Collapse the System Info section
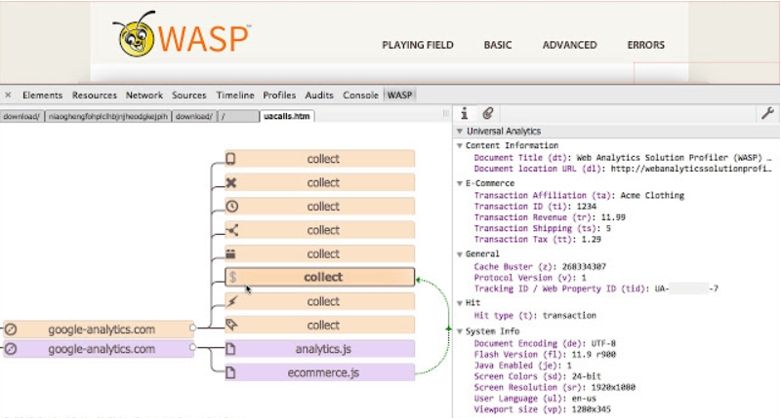Viewport: 781px width, 418px height. [460, 331]
